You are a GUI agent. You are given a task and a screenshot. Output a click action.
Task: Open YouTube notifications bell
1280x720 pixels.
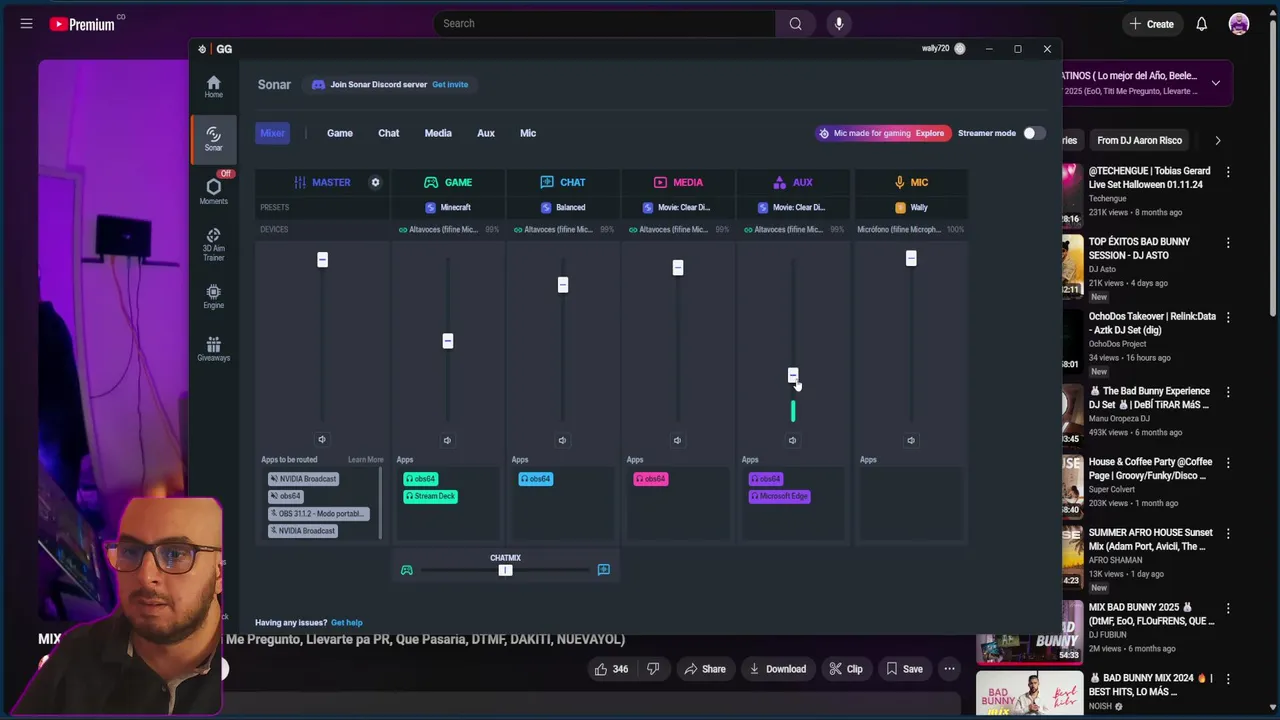pyautogui.click(x=1201, y=24)
